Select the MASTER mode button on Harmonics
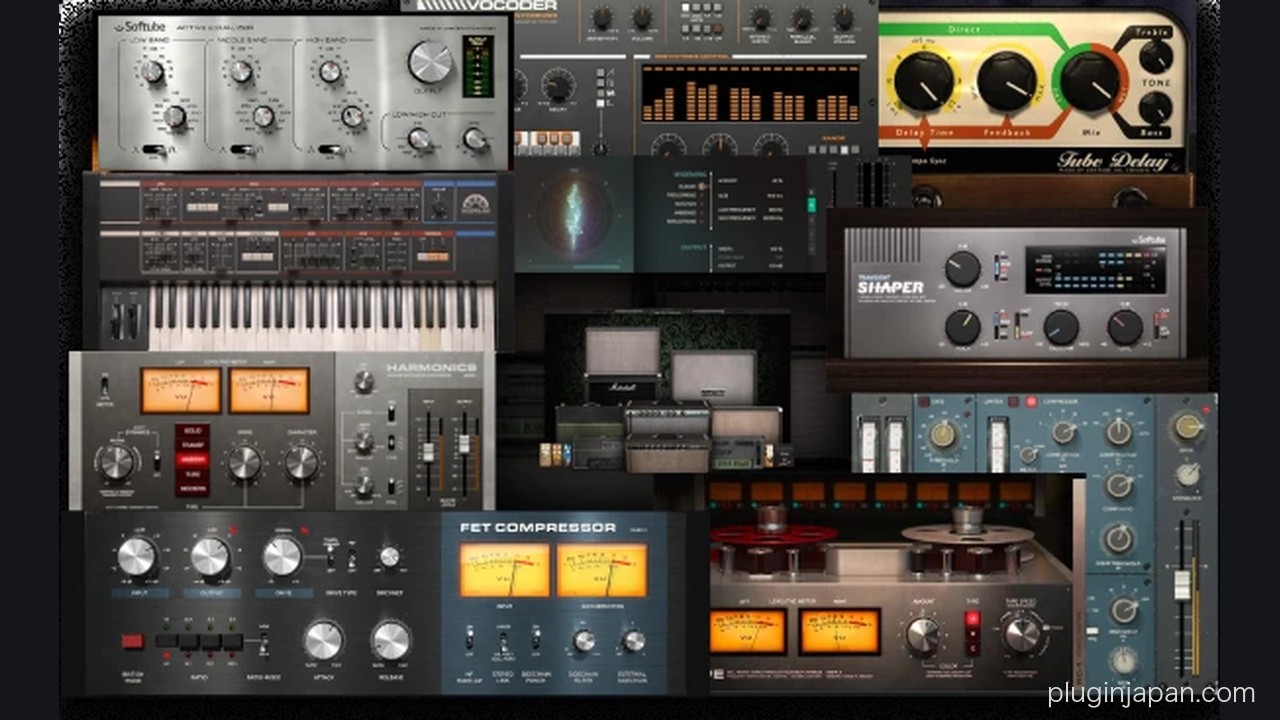 tap(191, 460)
